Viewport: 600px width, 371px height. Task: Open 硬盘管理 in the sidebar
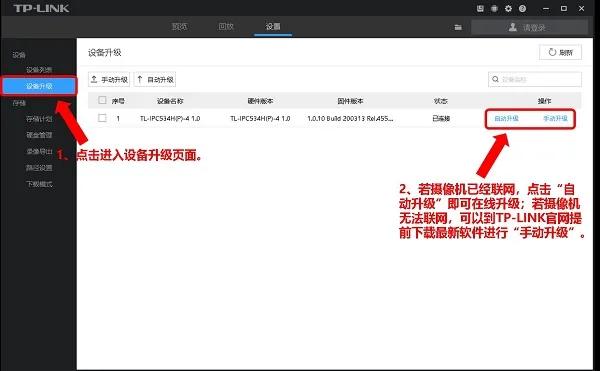point(39,135)
